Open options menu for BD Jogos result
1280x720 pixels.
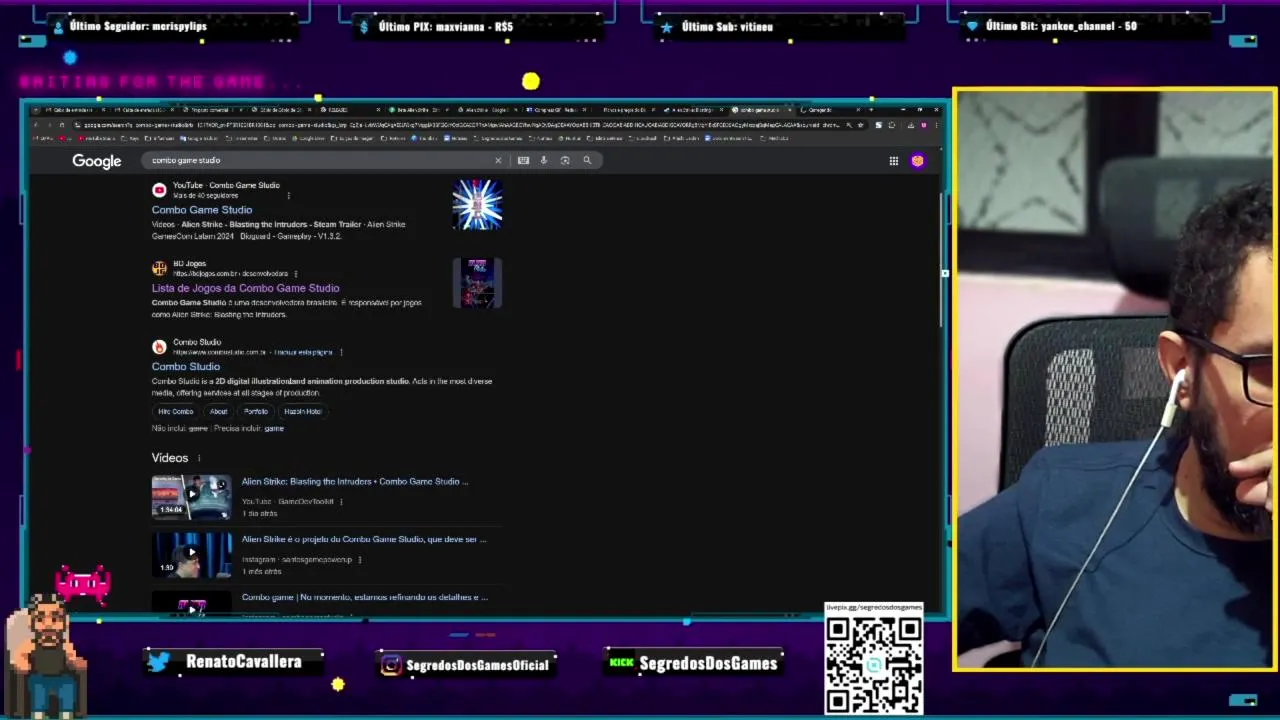(296, 273)
